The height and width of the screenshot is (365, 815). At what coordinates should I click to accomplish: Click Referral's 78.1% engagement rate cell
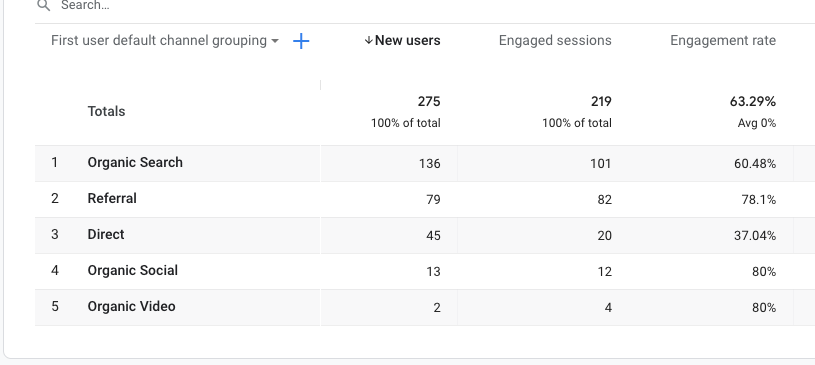(x=759, y=200)
